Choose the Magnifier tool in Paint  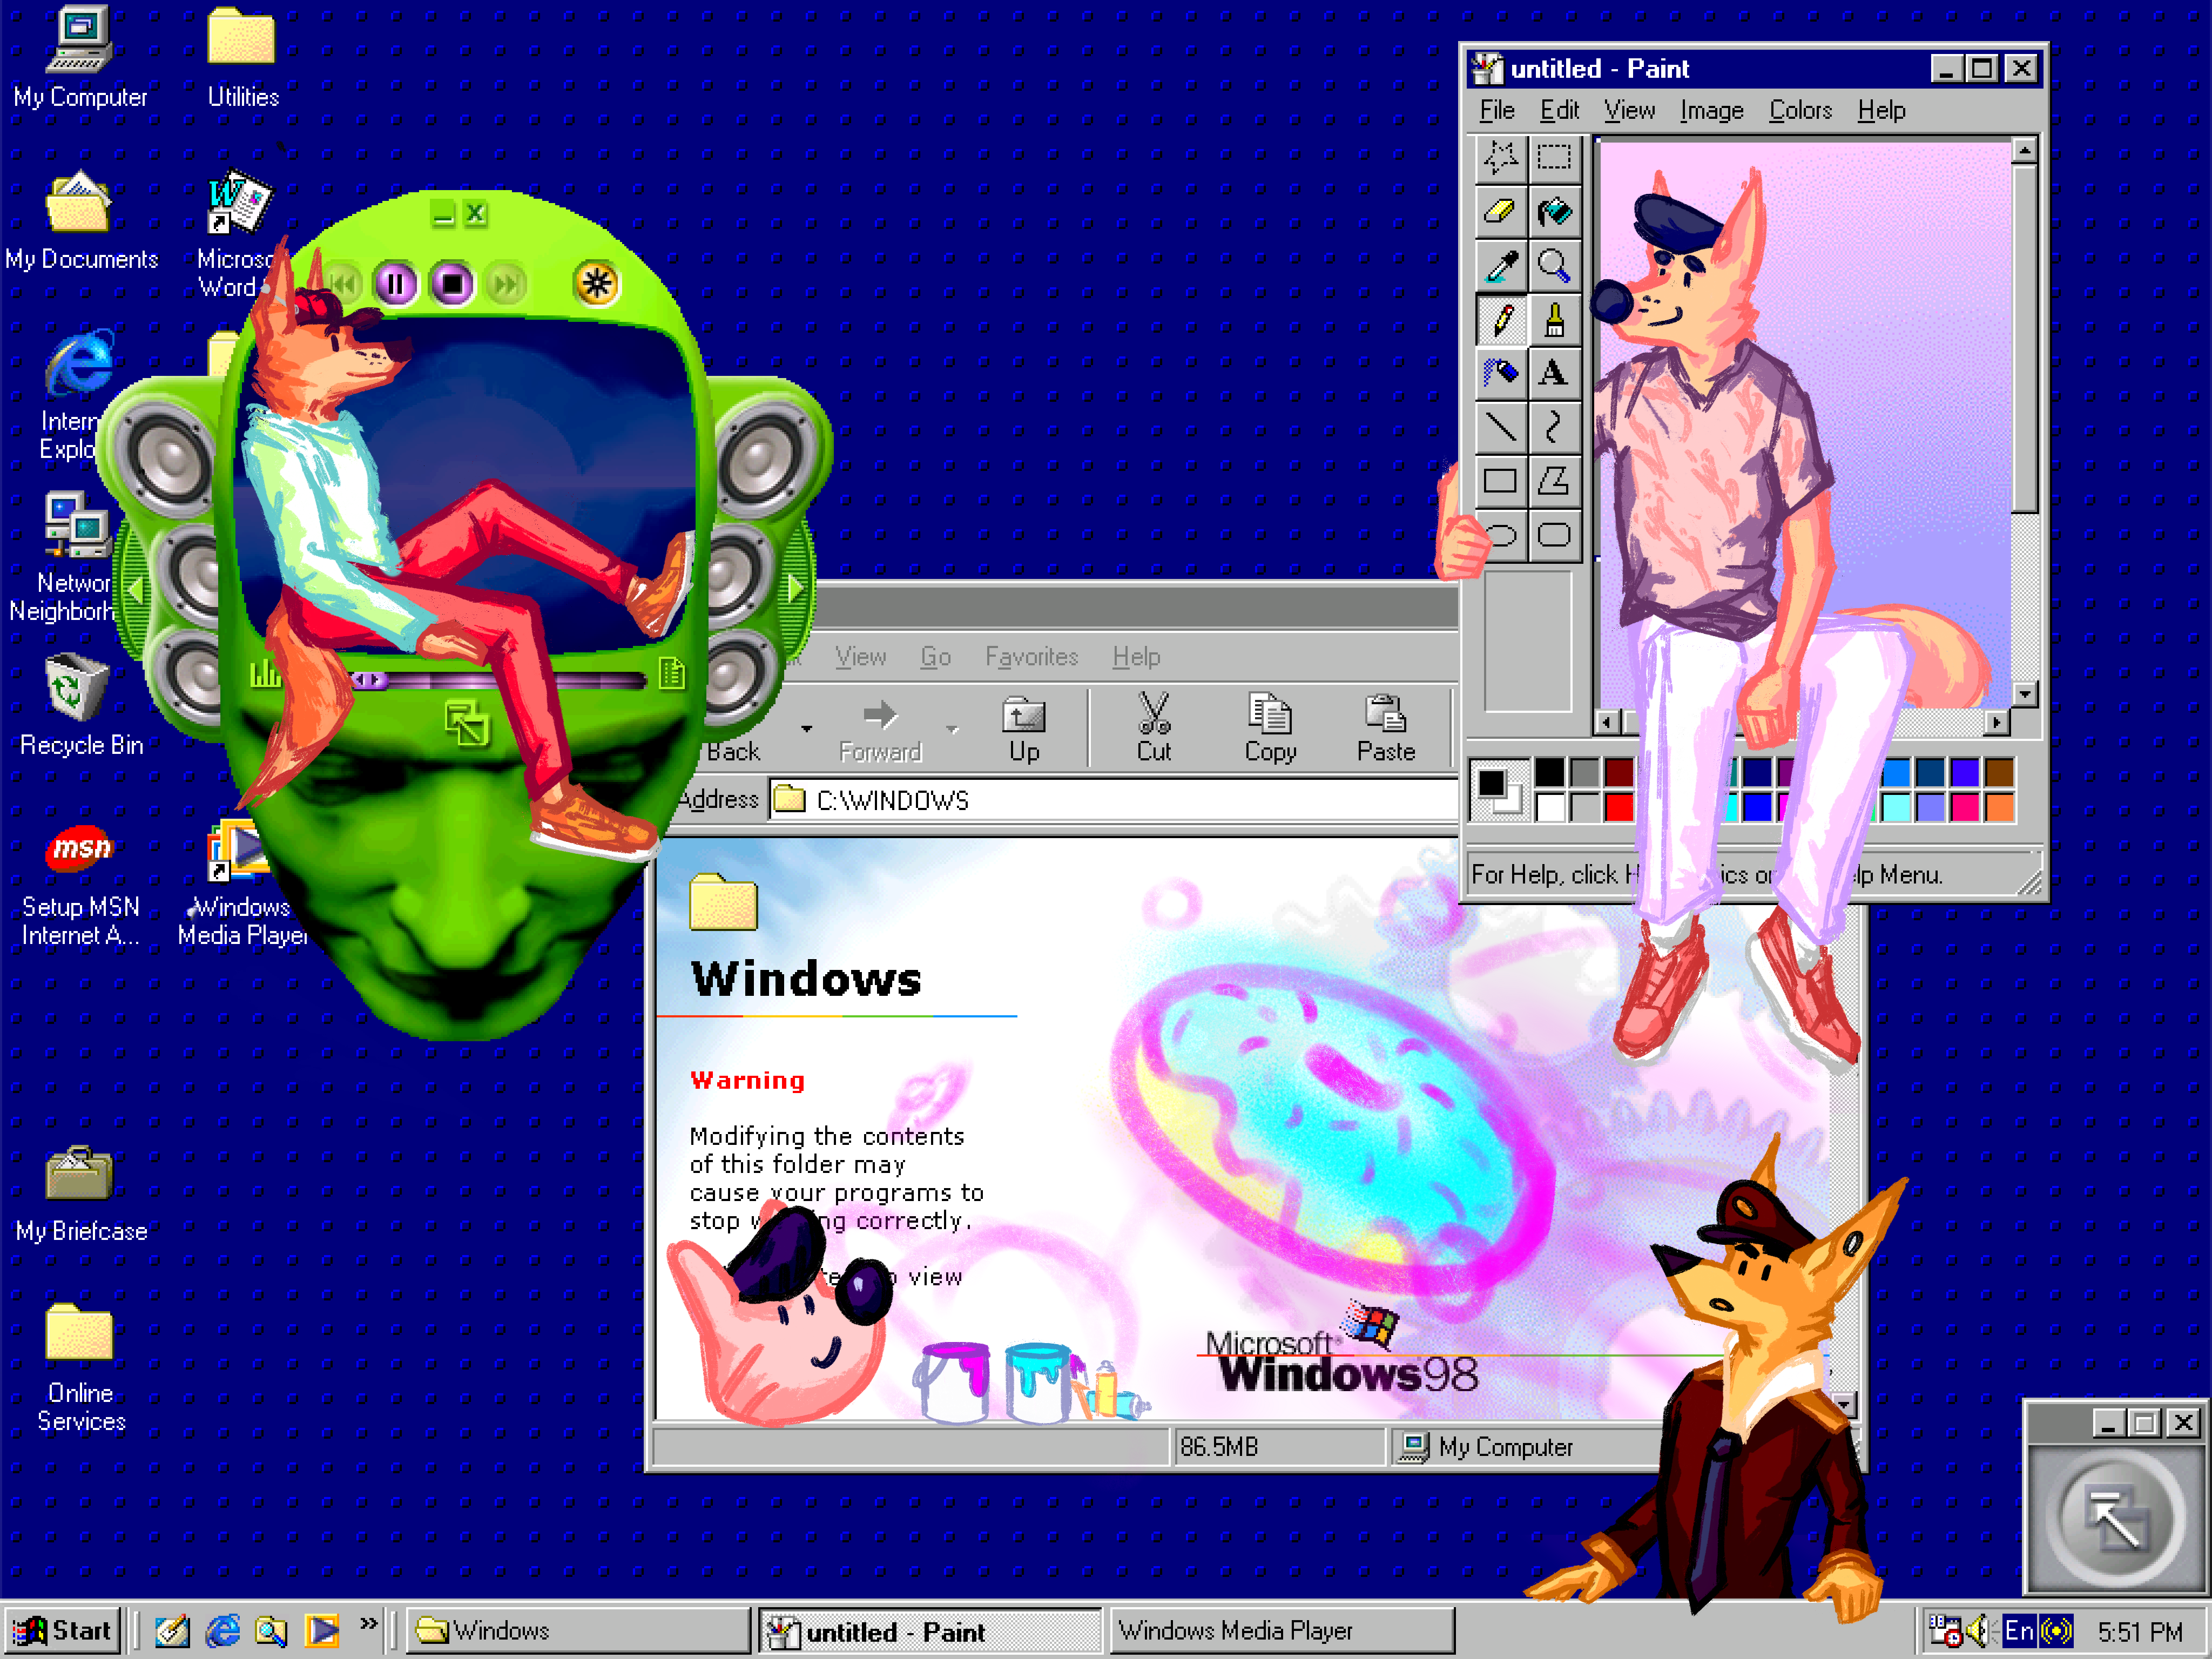[1554, 265]
